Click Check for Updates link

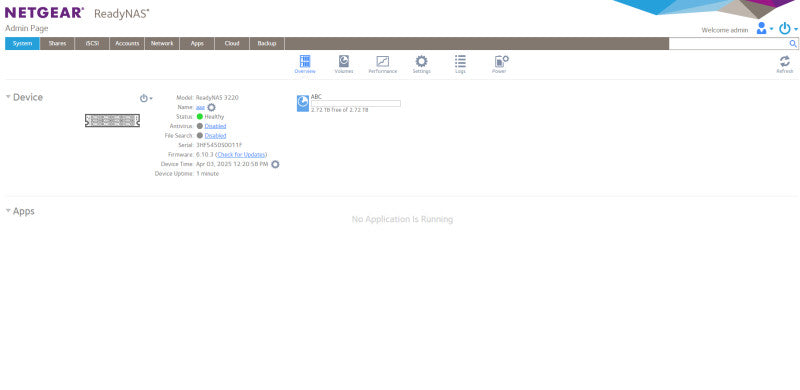tap(241, 155)
